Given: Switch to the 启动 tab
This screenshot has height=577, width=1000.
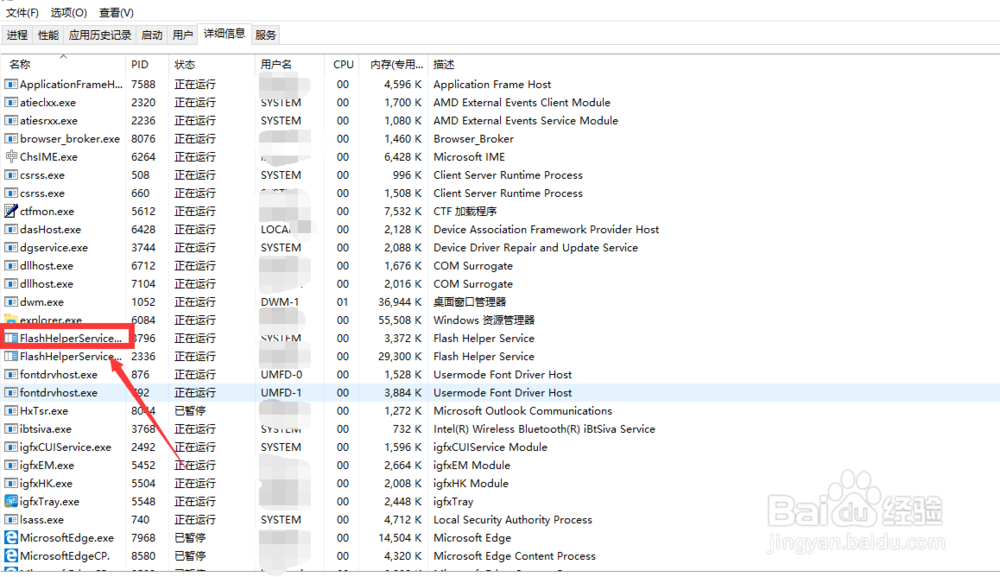Looking at the screenshot, I should [152, 35].
